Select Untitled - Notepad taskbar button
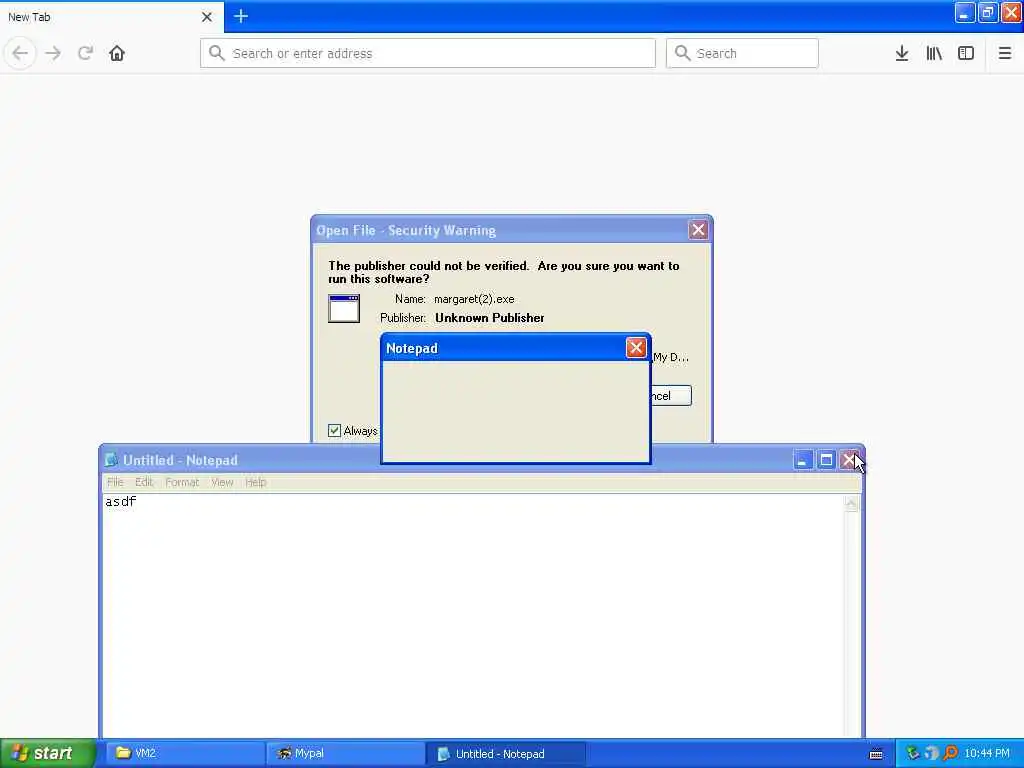This screenshot has width=1024, height=768. [506, 754]
